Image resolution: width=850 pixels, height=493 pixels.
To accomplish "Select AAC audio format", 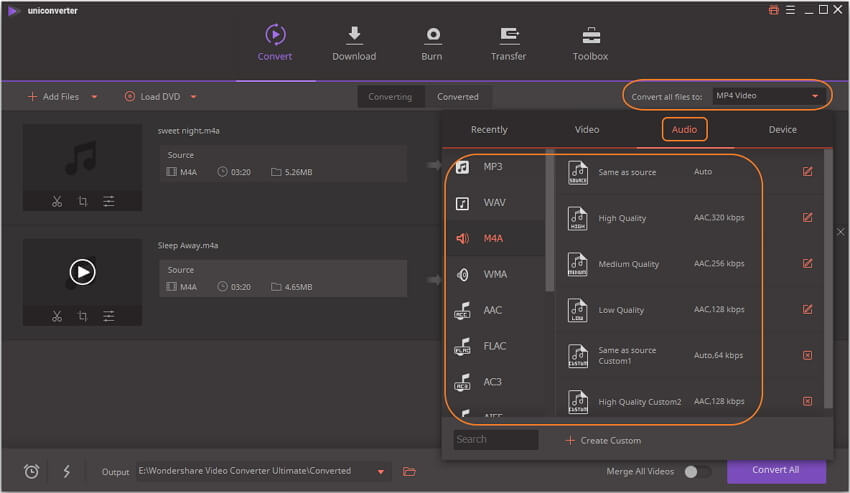I will (494, 310).
